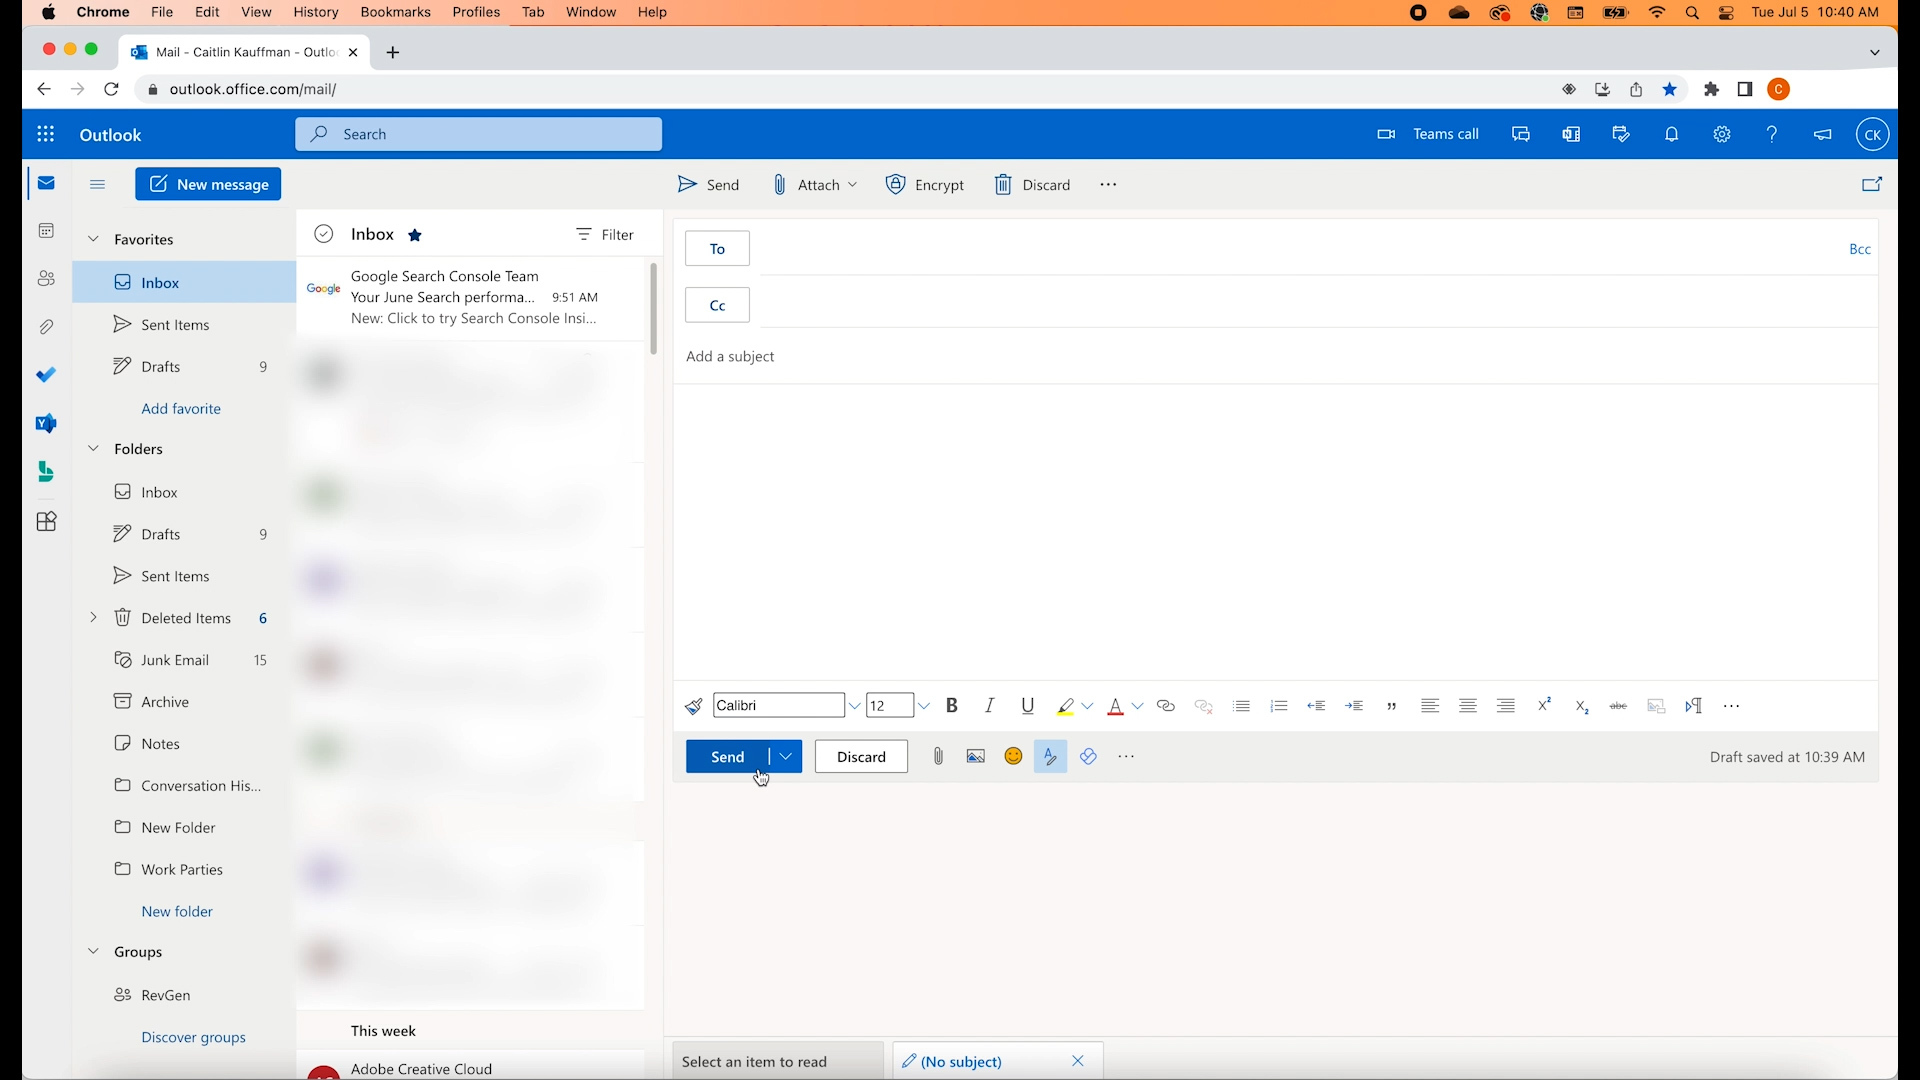Open the font size dropdown
The image size is (1920, 1080).
point(924,705)
